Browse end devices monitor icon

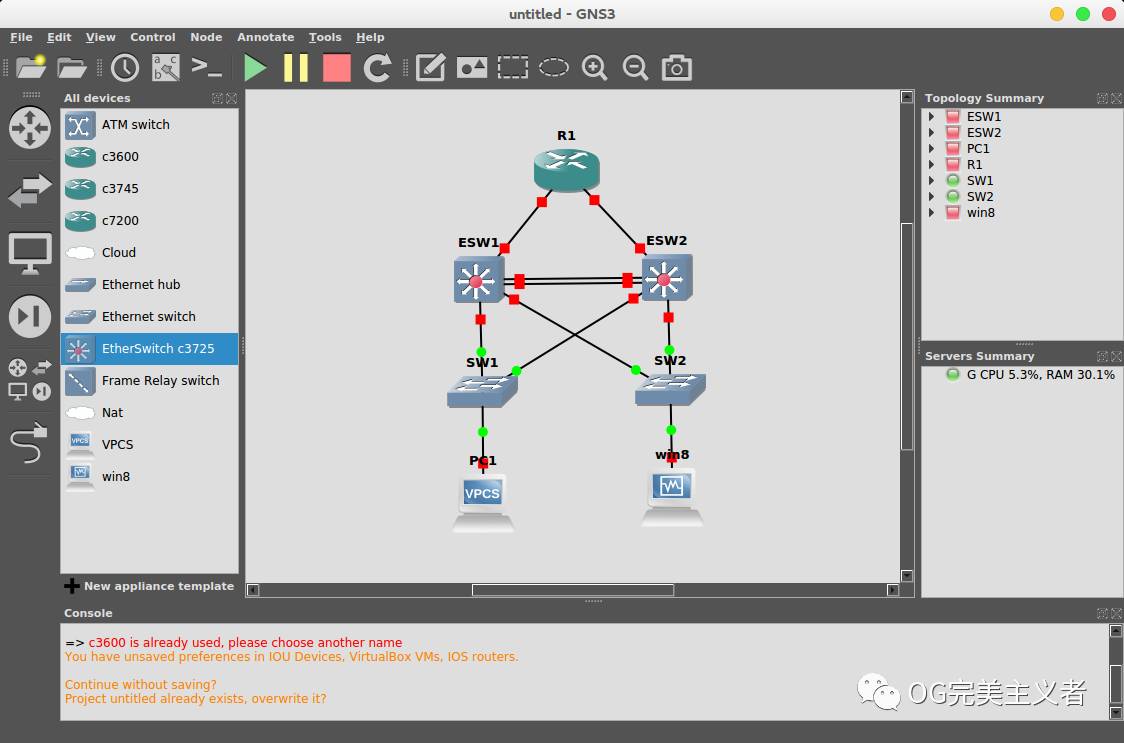[x=29, y=254]
